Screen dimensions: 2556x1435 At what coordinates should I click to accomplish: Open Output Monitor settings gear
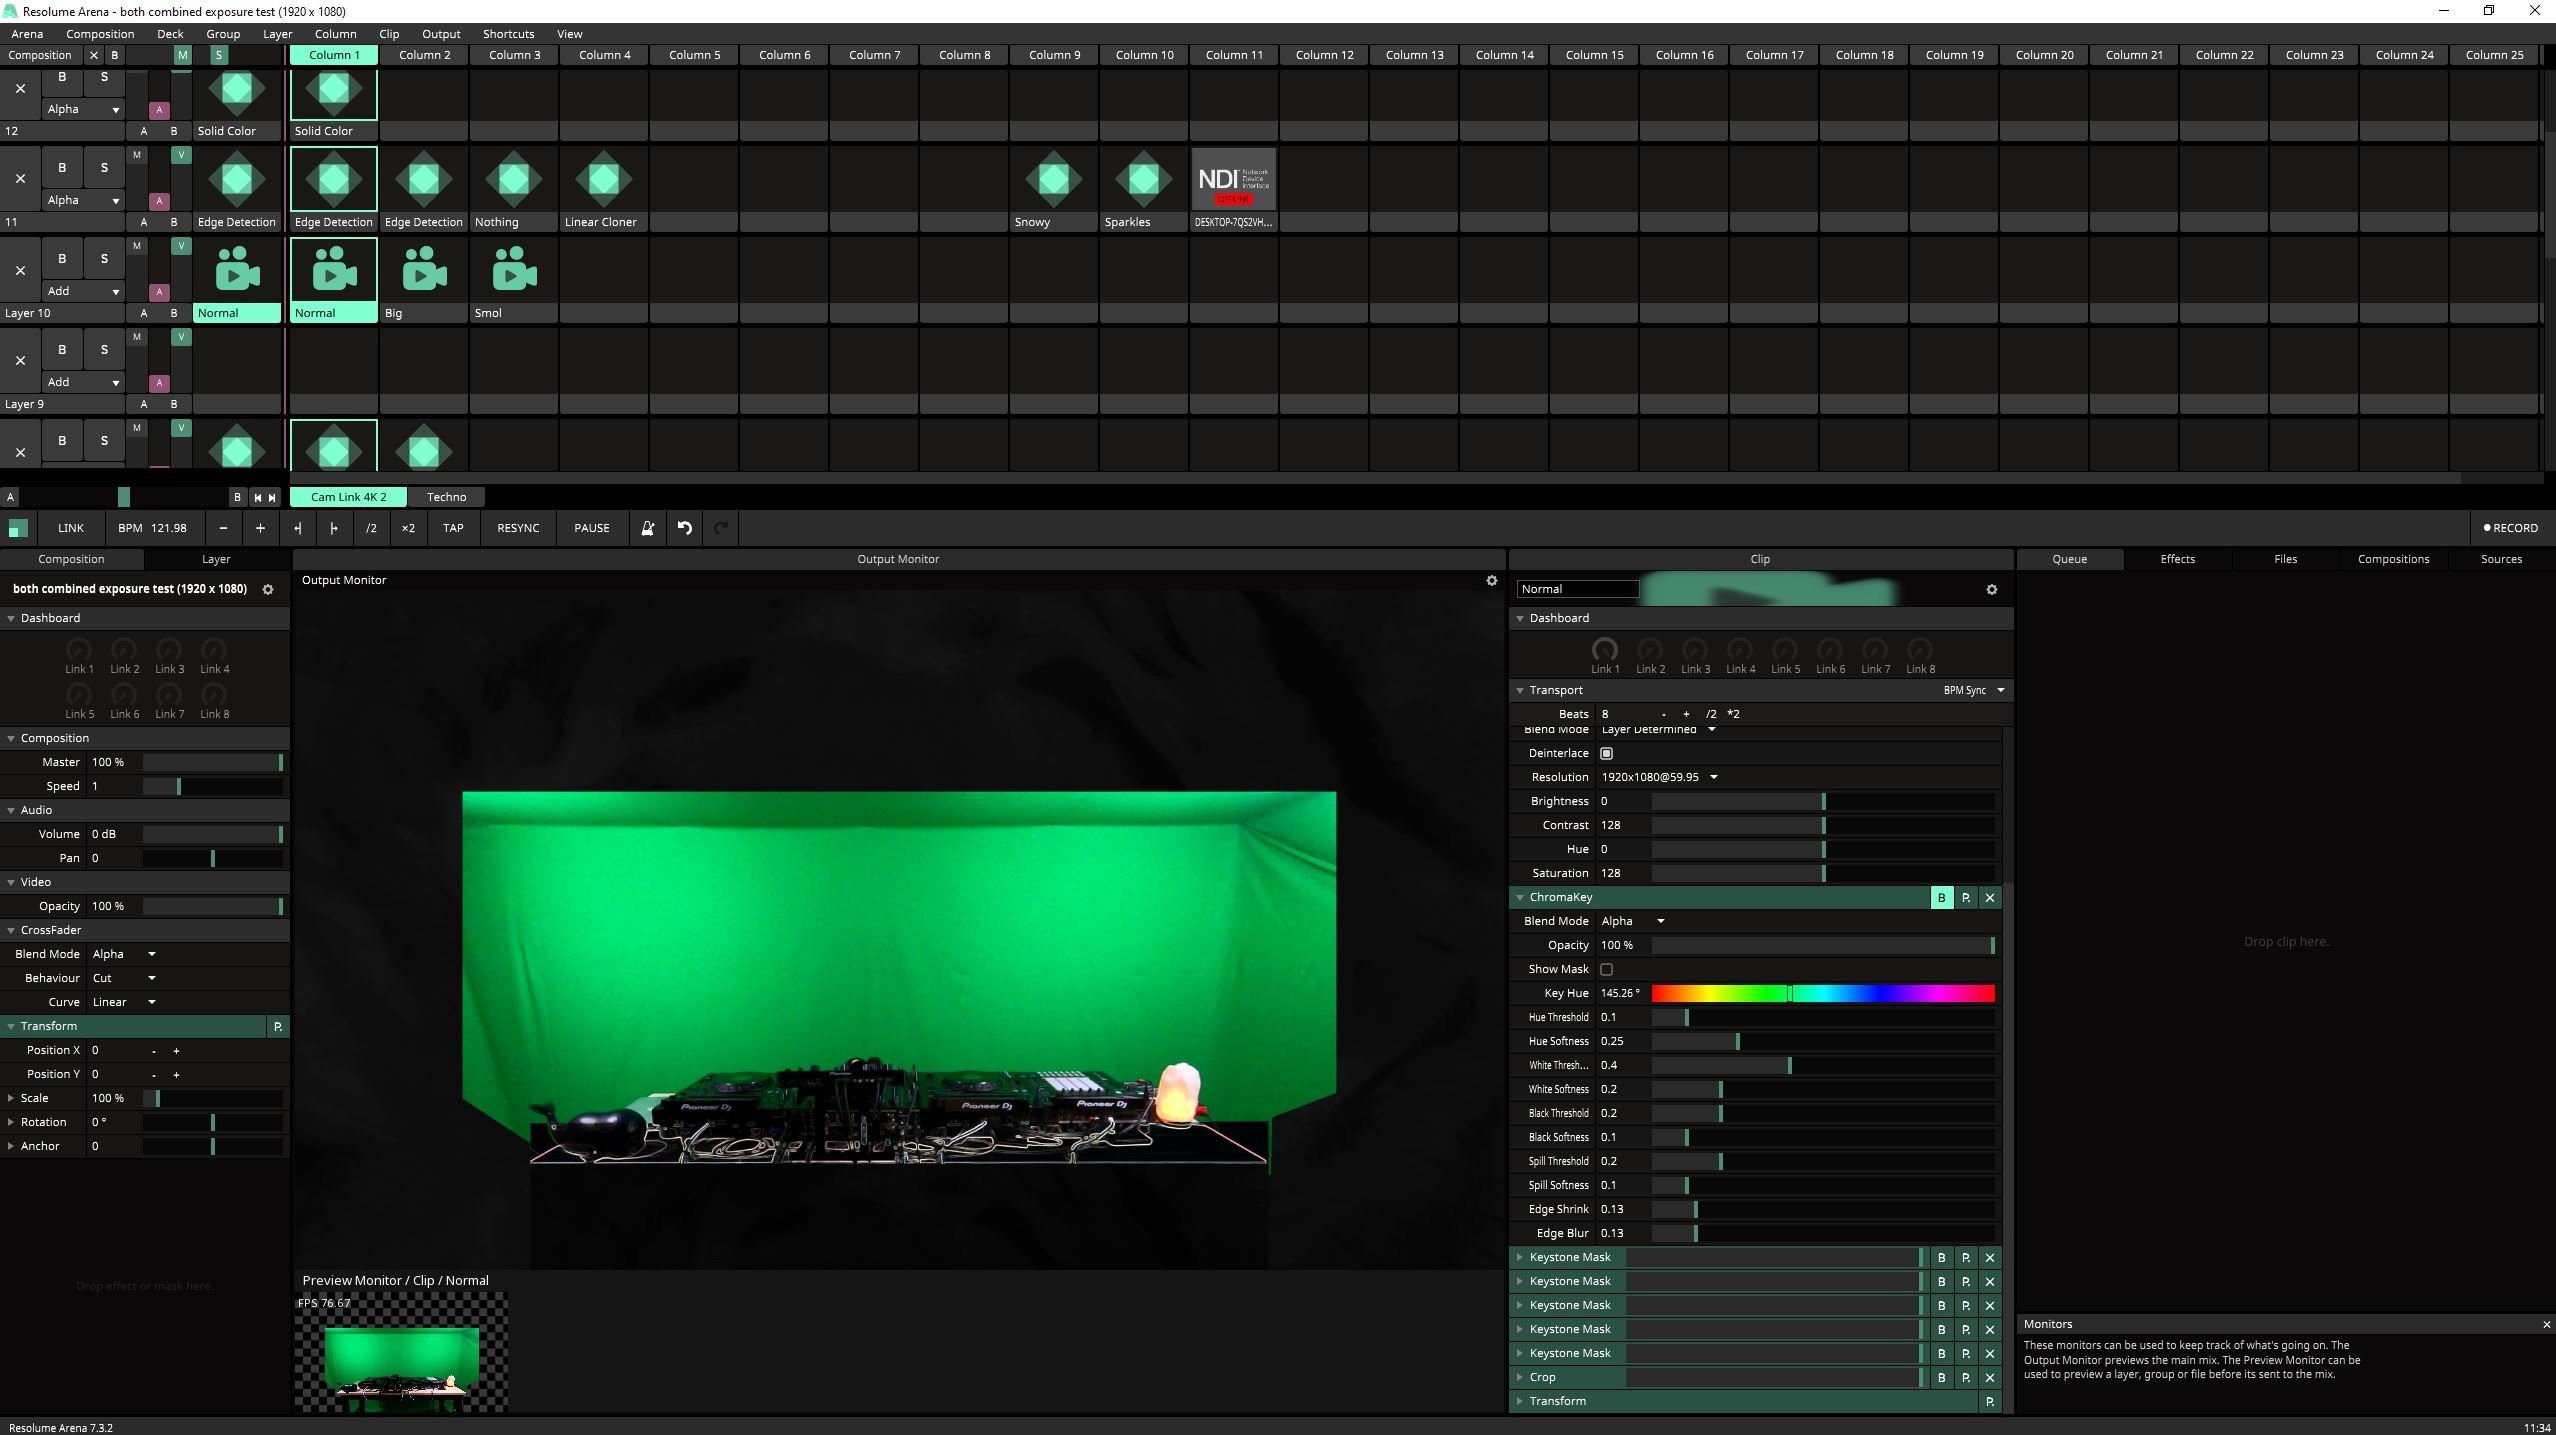click(x=1491, y=580)
